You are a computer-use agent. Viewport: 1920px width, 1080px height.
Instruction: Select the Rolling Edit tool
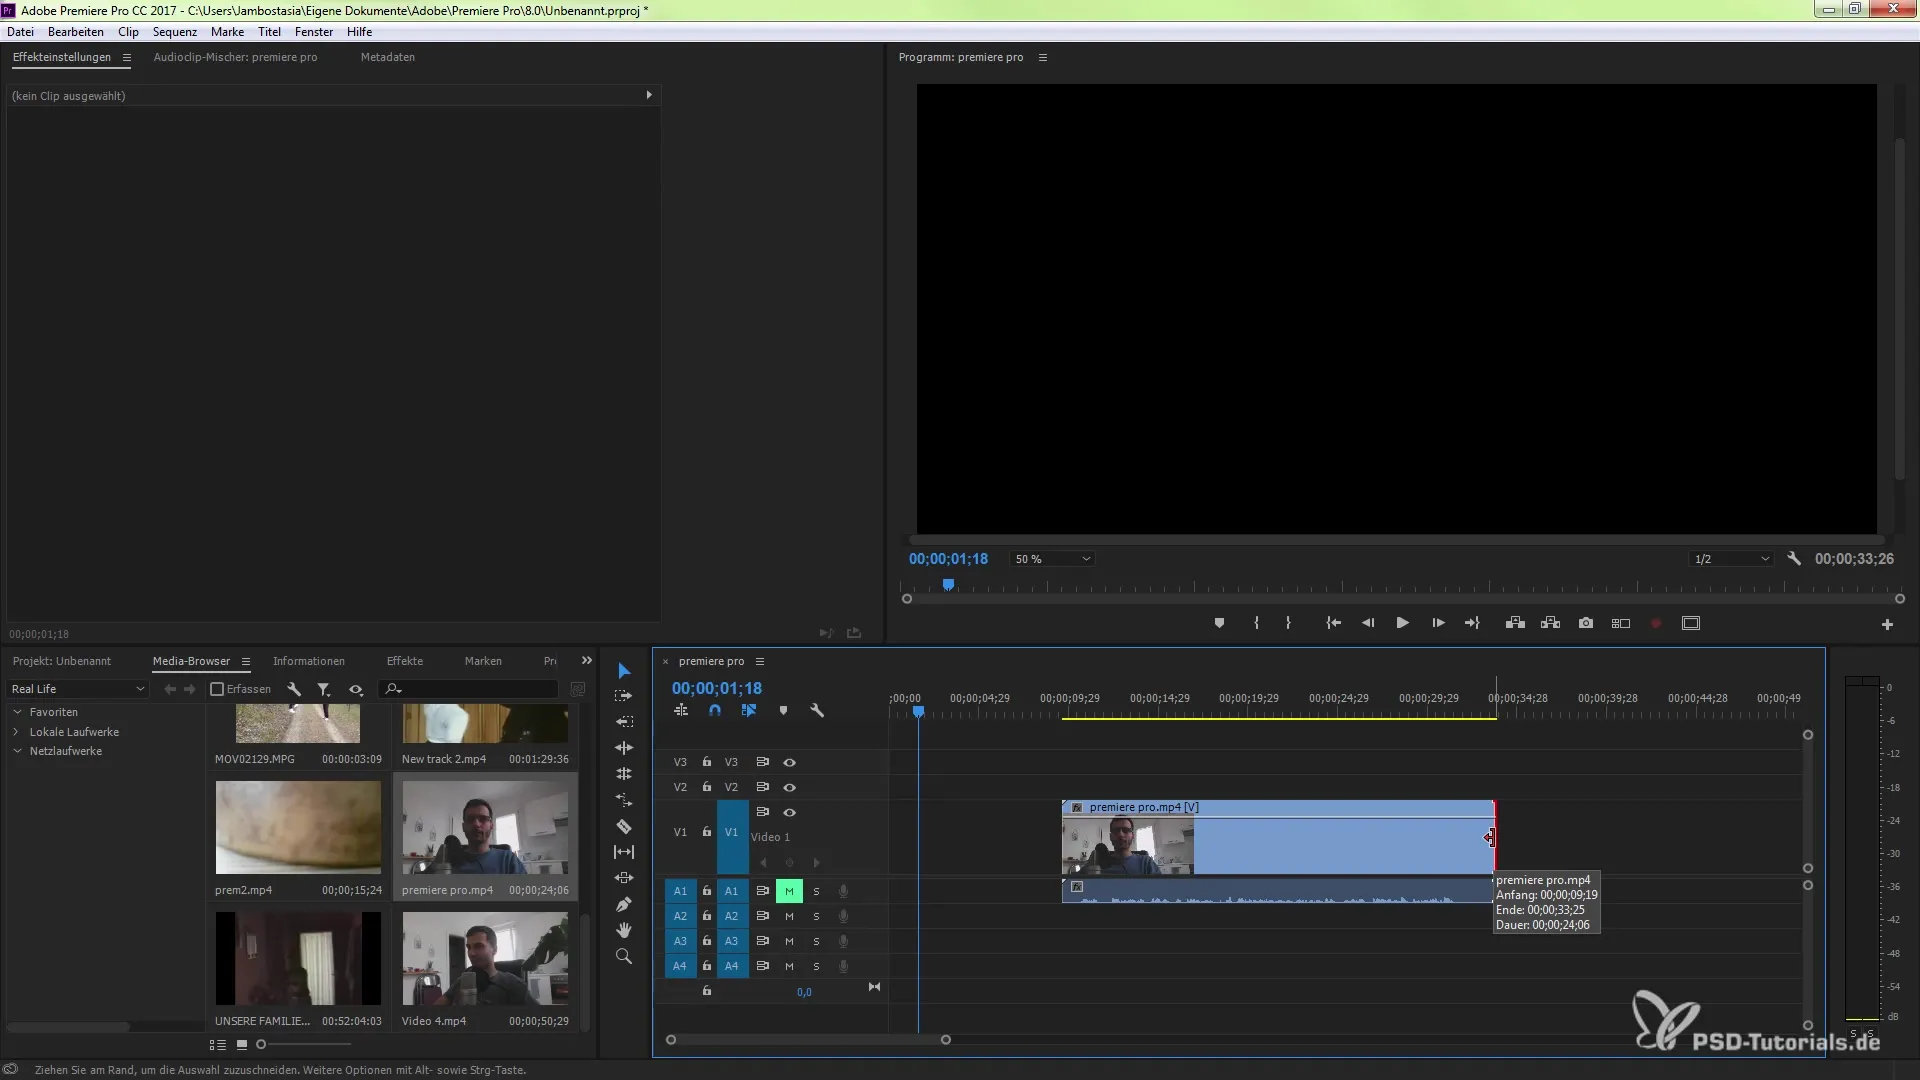[x=624, y=774]
